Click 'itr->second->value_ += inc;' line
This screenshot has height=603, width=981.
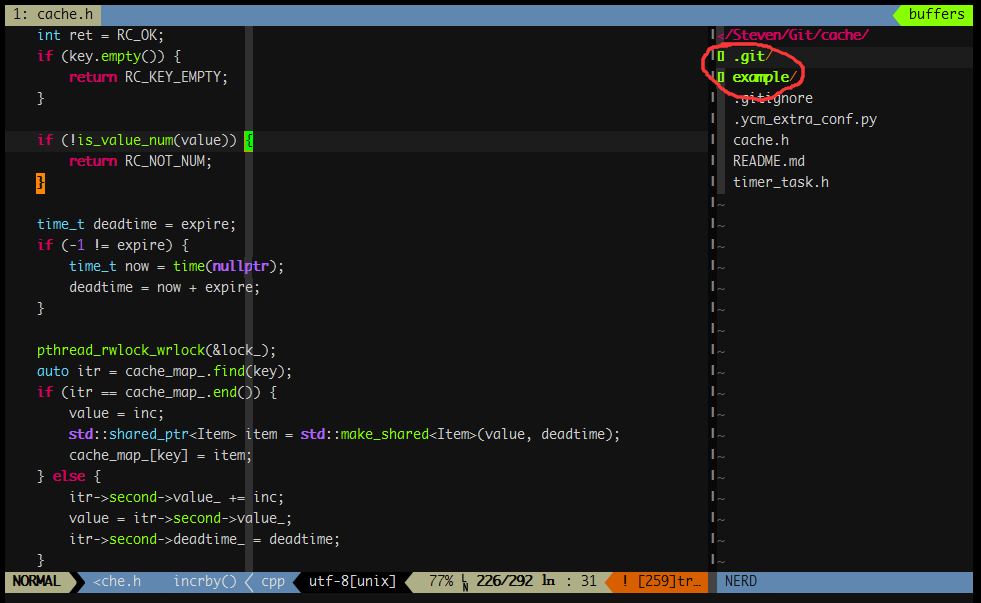click(x=176, y=497)
